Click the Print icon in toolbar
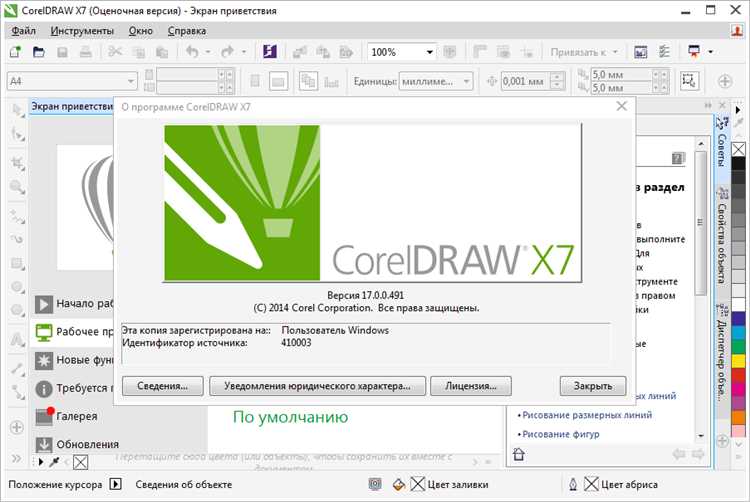 tap(86, 52)
